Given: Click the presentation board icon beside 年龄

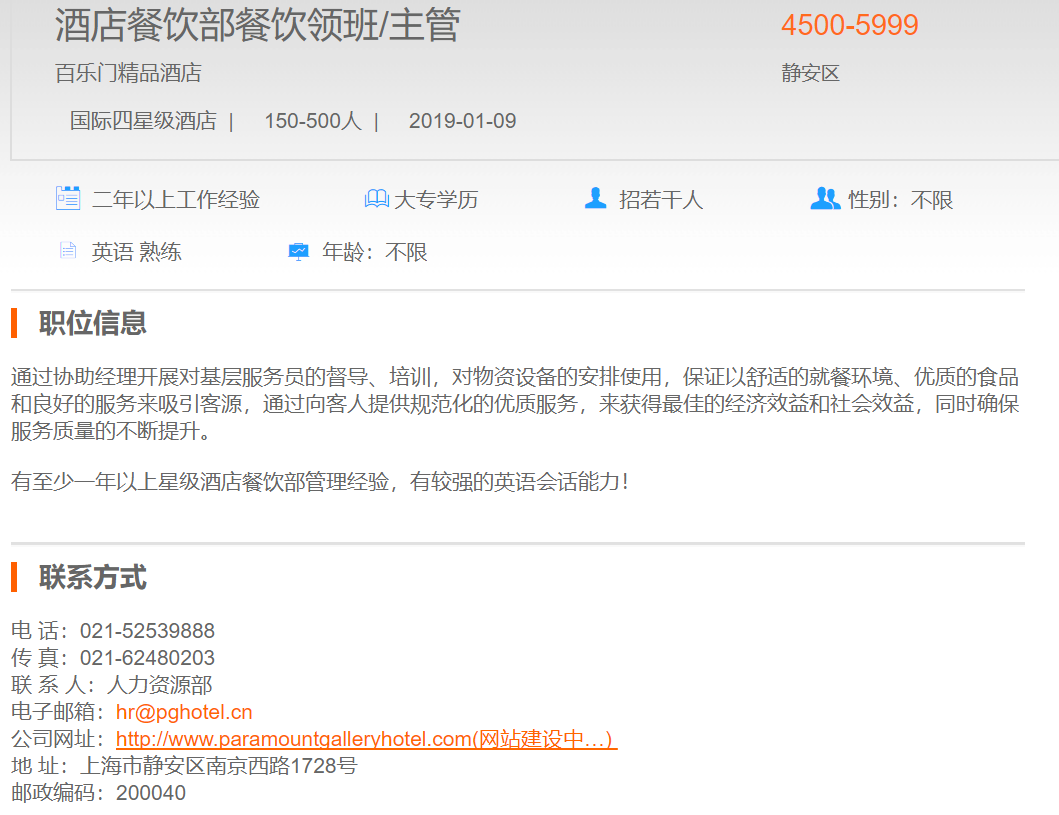Looking at the screenshot, I should coord(298,251).
